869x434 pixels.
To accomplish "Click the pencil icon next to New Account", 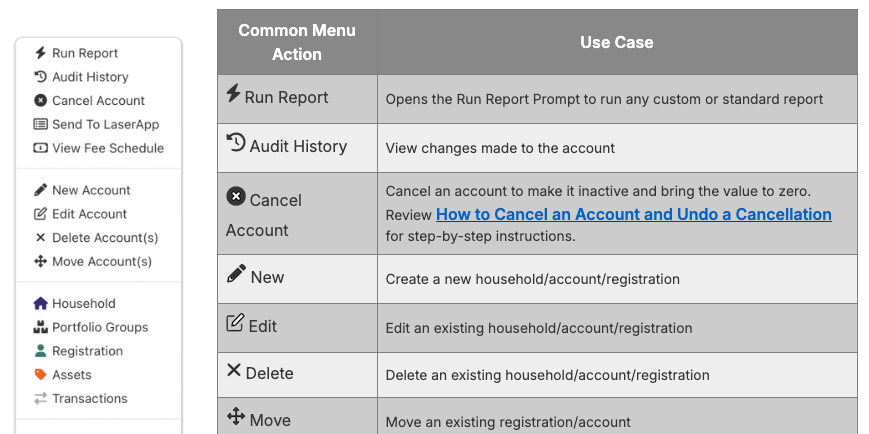I will [40, 190].
